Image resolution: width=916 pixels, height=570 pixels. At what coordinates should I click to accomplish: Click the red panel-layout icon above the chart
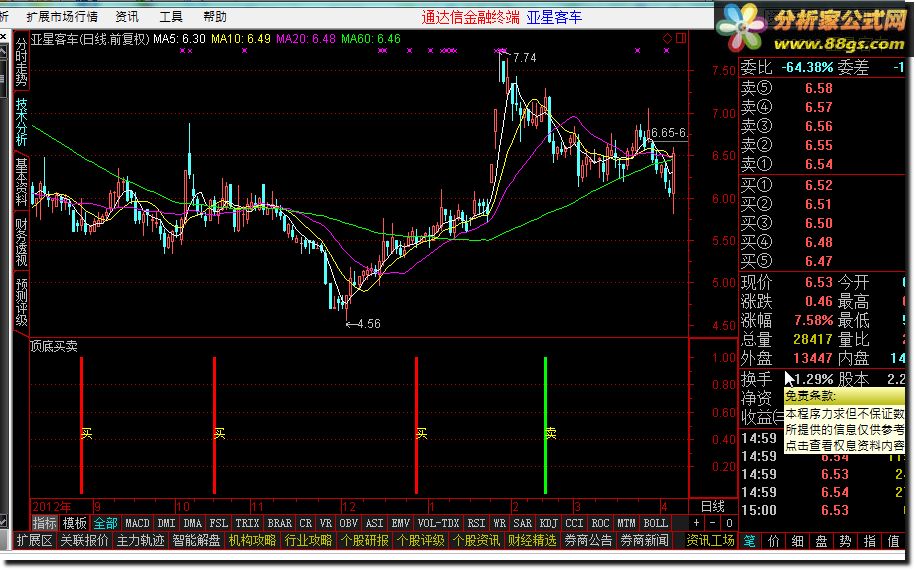click(x=681, y=39)
